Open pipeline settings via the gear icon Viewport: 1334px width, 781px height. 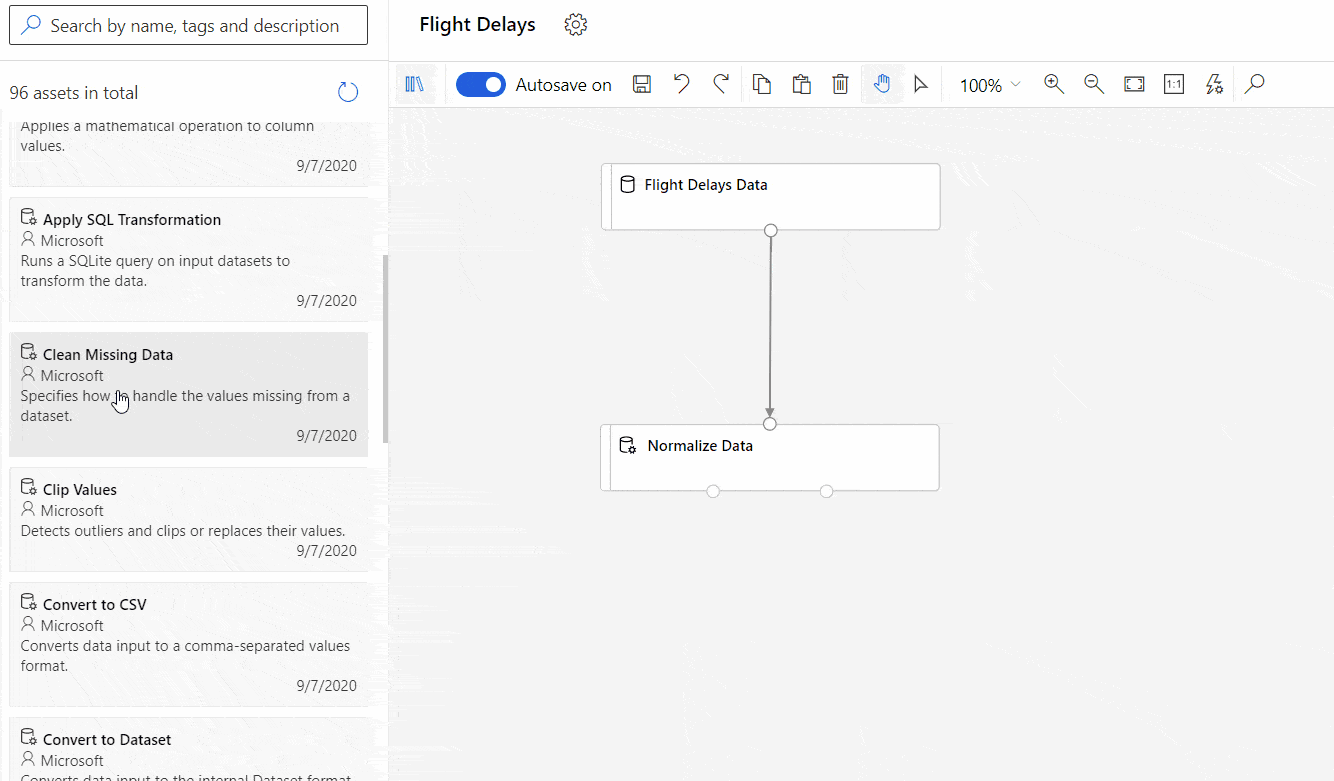click(575, 24)
